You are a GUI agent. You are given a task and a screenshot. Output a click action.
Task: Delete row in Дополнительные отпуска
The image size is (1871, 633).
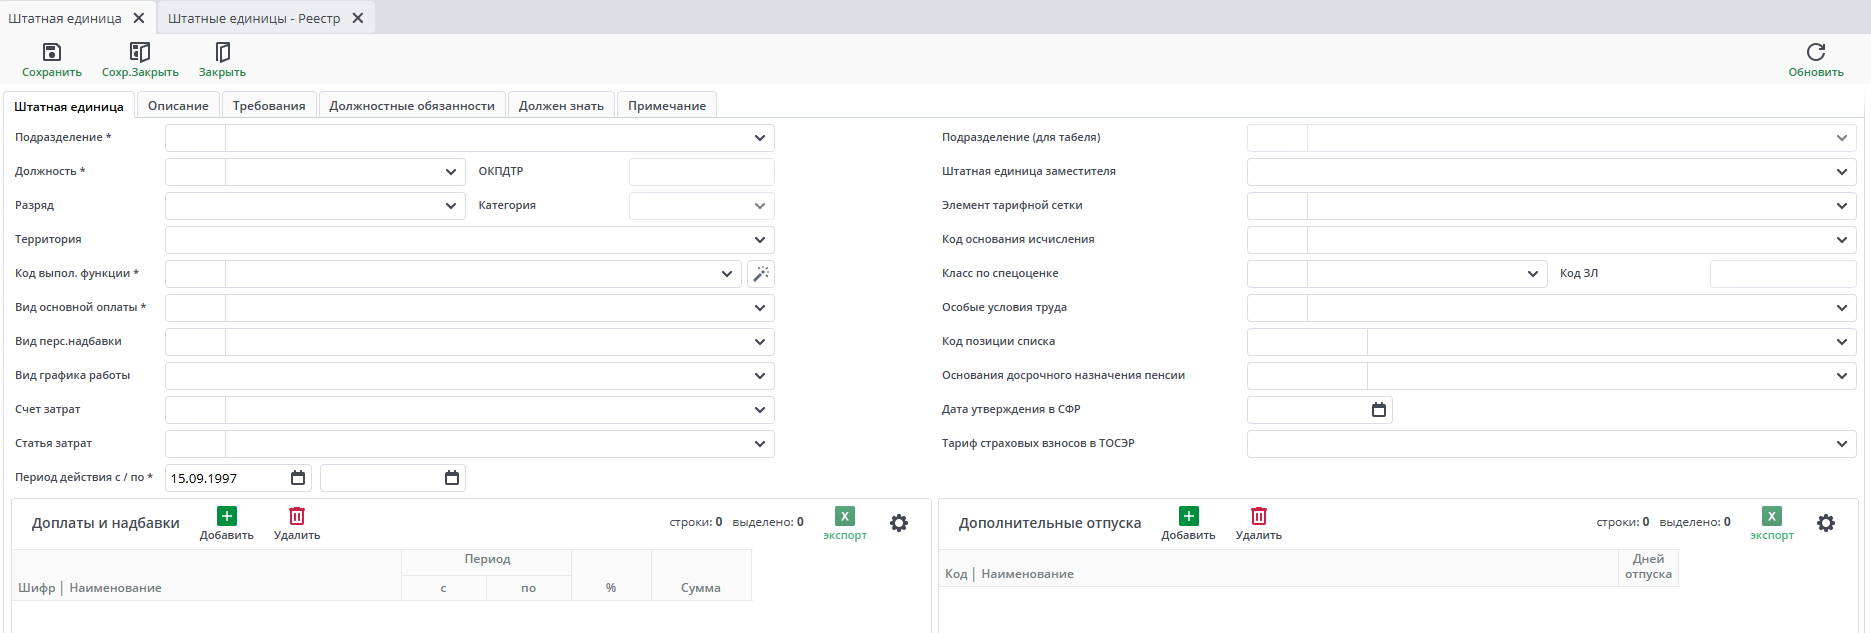pos(1258,517)
